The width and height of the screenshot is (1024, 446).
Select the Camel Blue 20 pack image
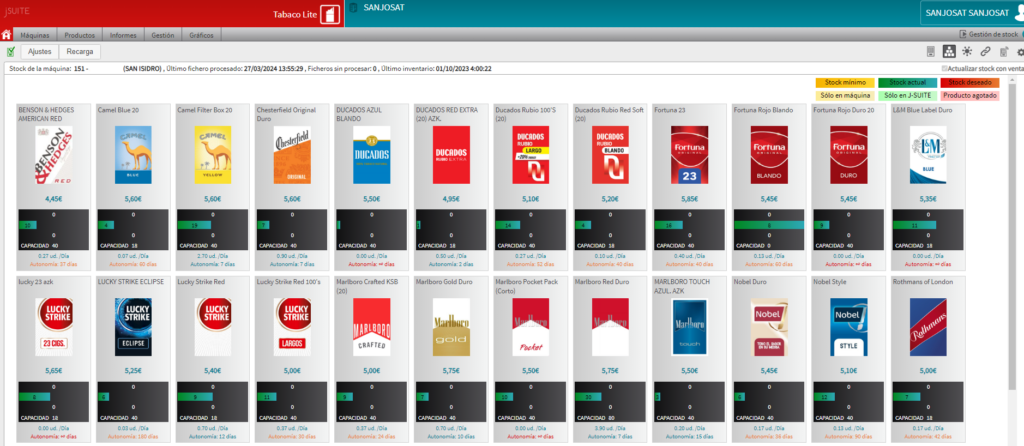pyautogui.click(x=133, y=155)
